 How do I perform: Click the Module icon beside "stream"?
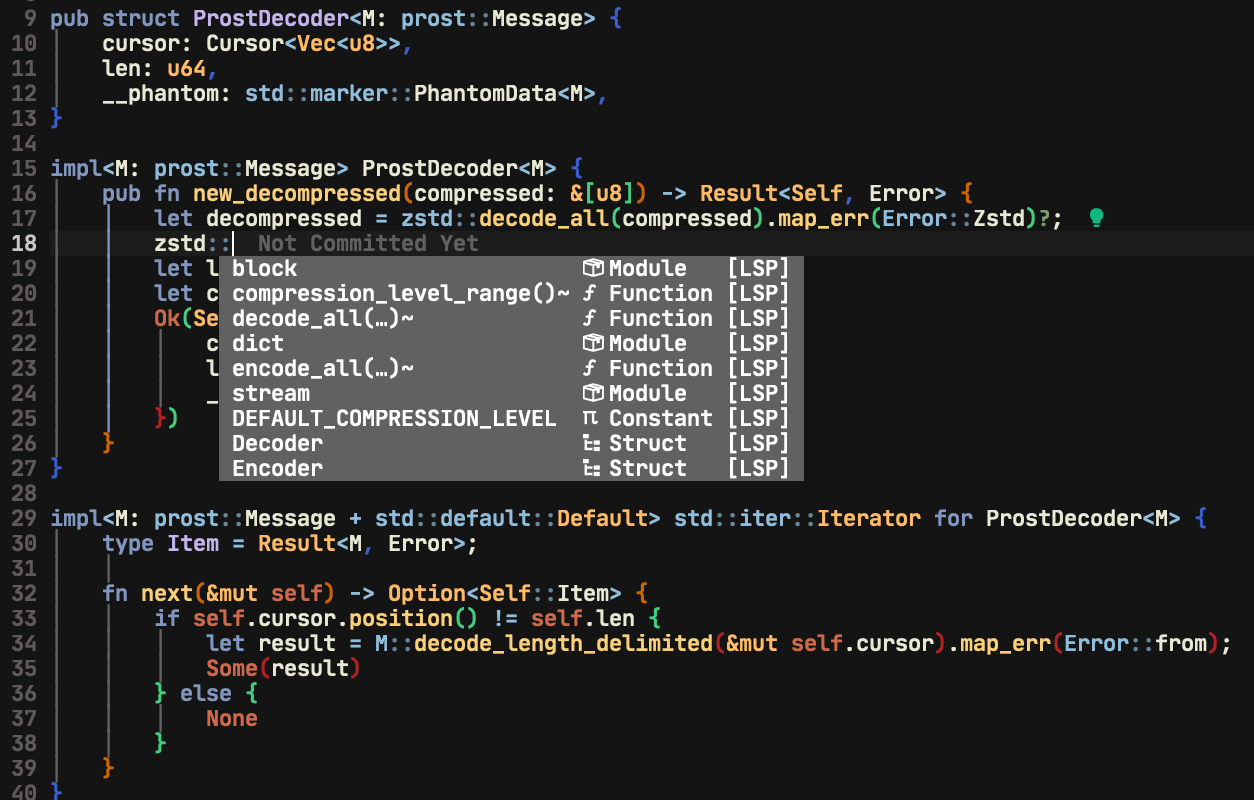pos(592,392)
